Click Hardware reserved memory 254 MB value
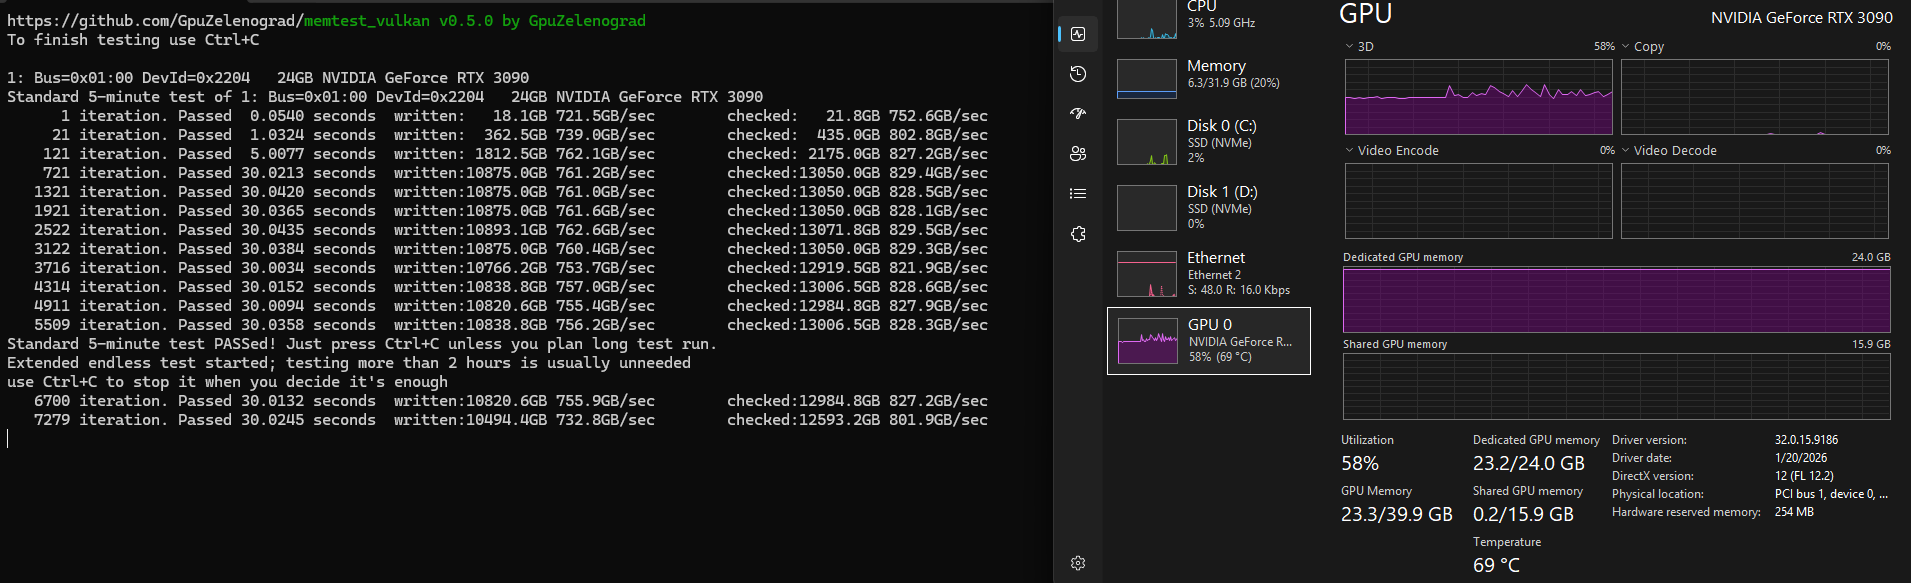 (x=1794, y=512)
